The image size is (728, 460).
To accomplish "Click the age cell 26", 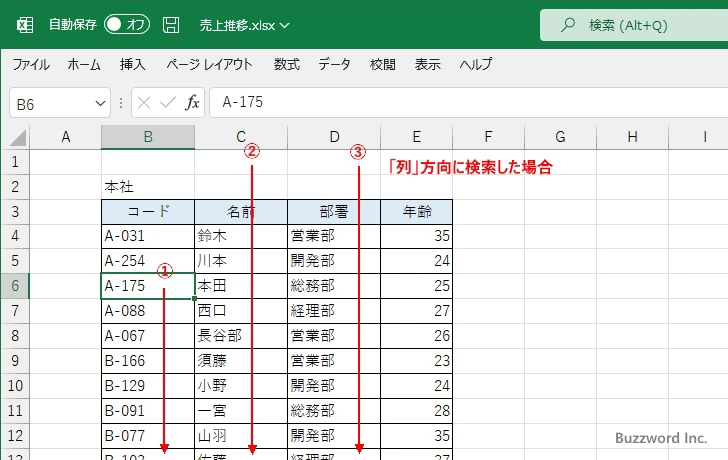I will tap(416, 336).
